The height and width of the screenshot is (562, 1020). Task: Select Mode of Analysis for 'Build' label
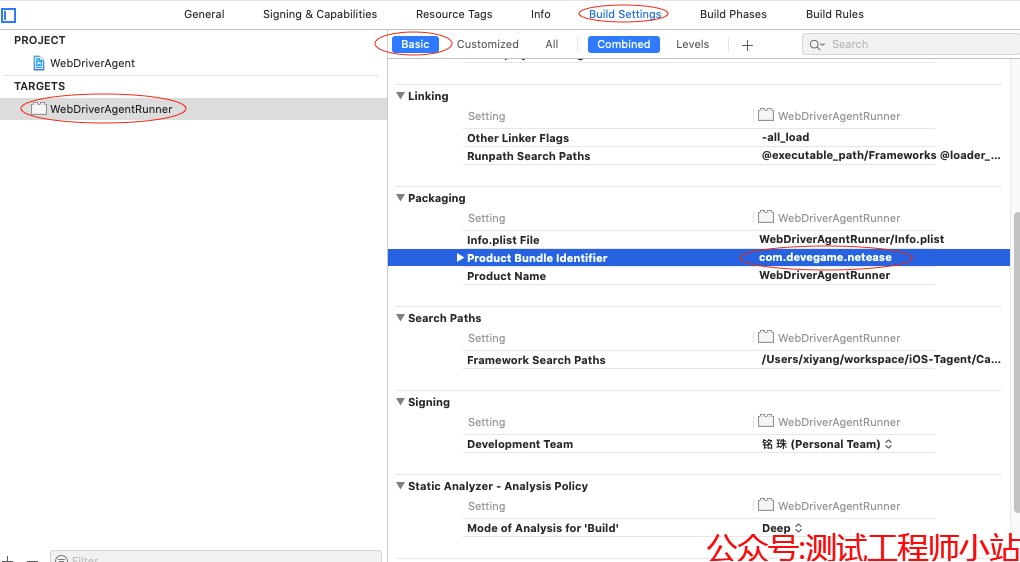(x=543, y=528)
